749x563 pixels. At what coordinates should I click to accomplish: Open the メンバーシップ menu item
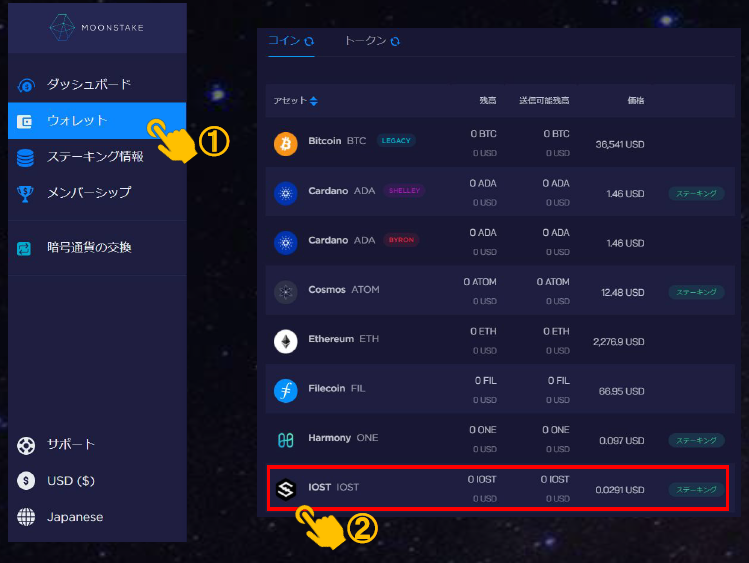coord(97,192)
